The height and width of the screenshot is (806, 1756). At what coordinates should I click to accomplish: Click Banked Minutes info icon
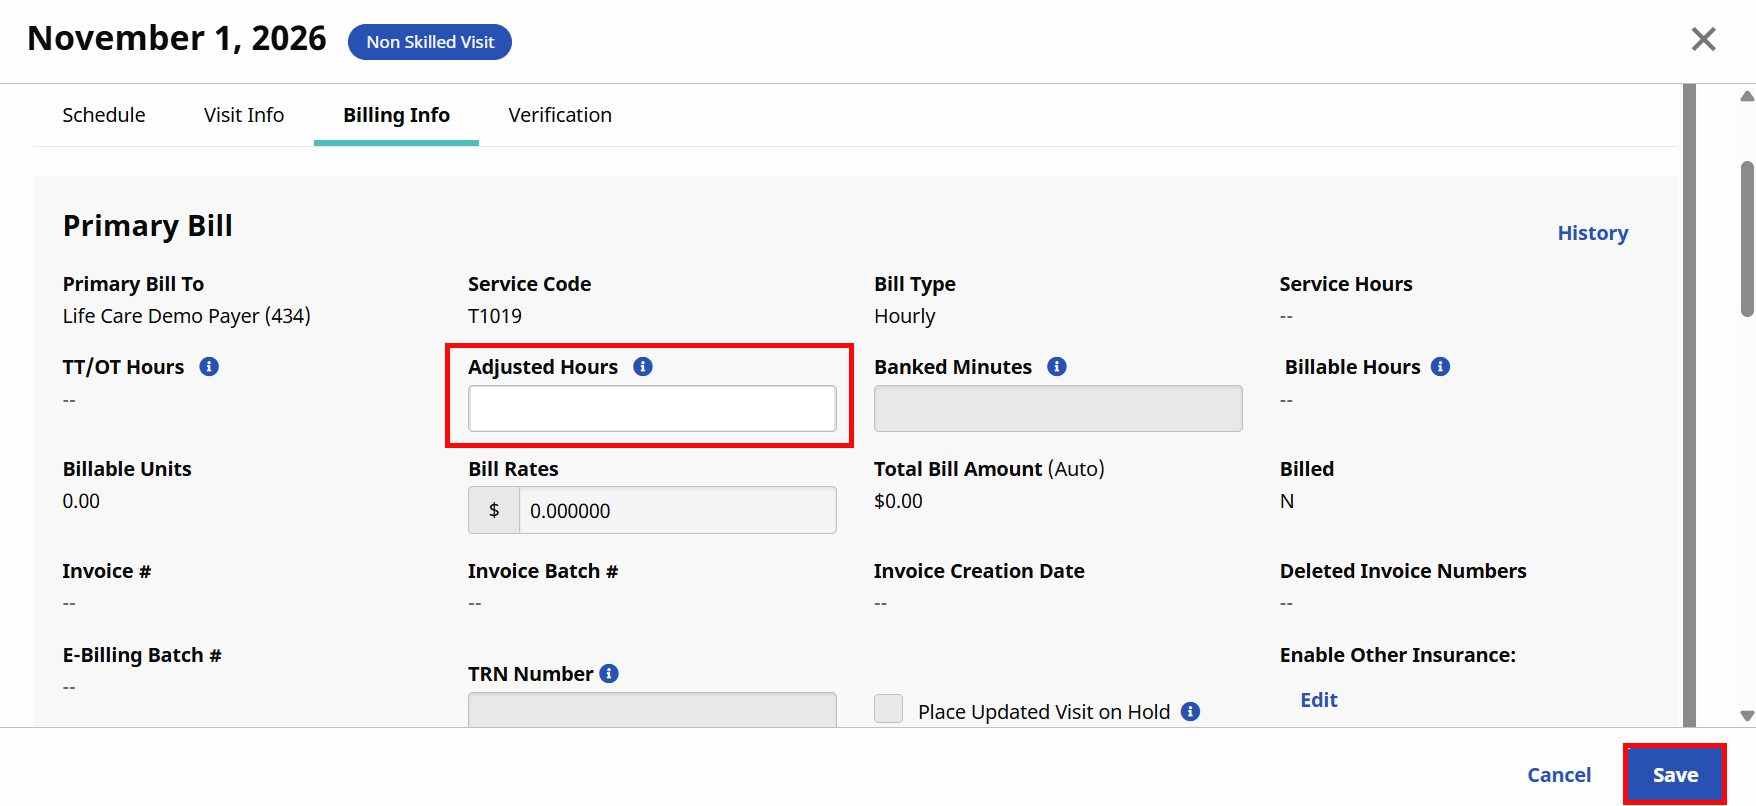point(1057,367)
